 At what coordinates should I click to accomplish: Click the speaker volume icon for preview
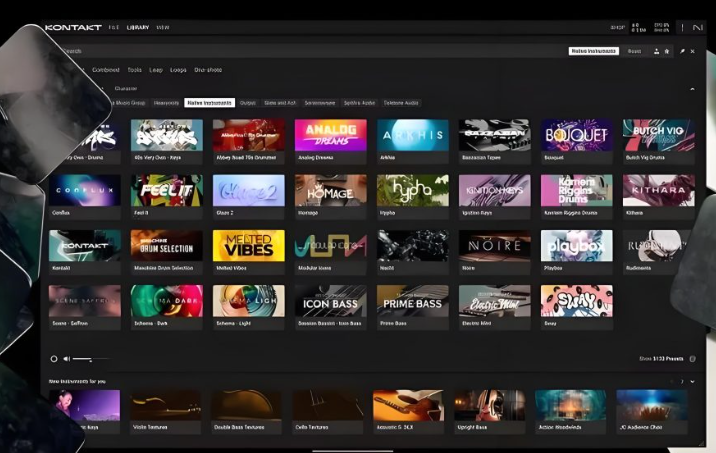66,358
